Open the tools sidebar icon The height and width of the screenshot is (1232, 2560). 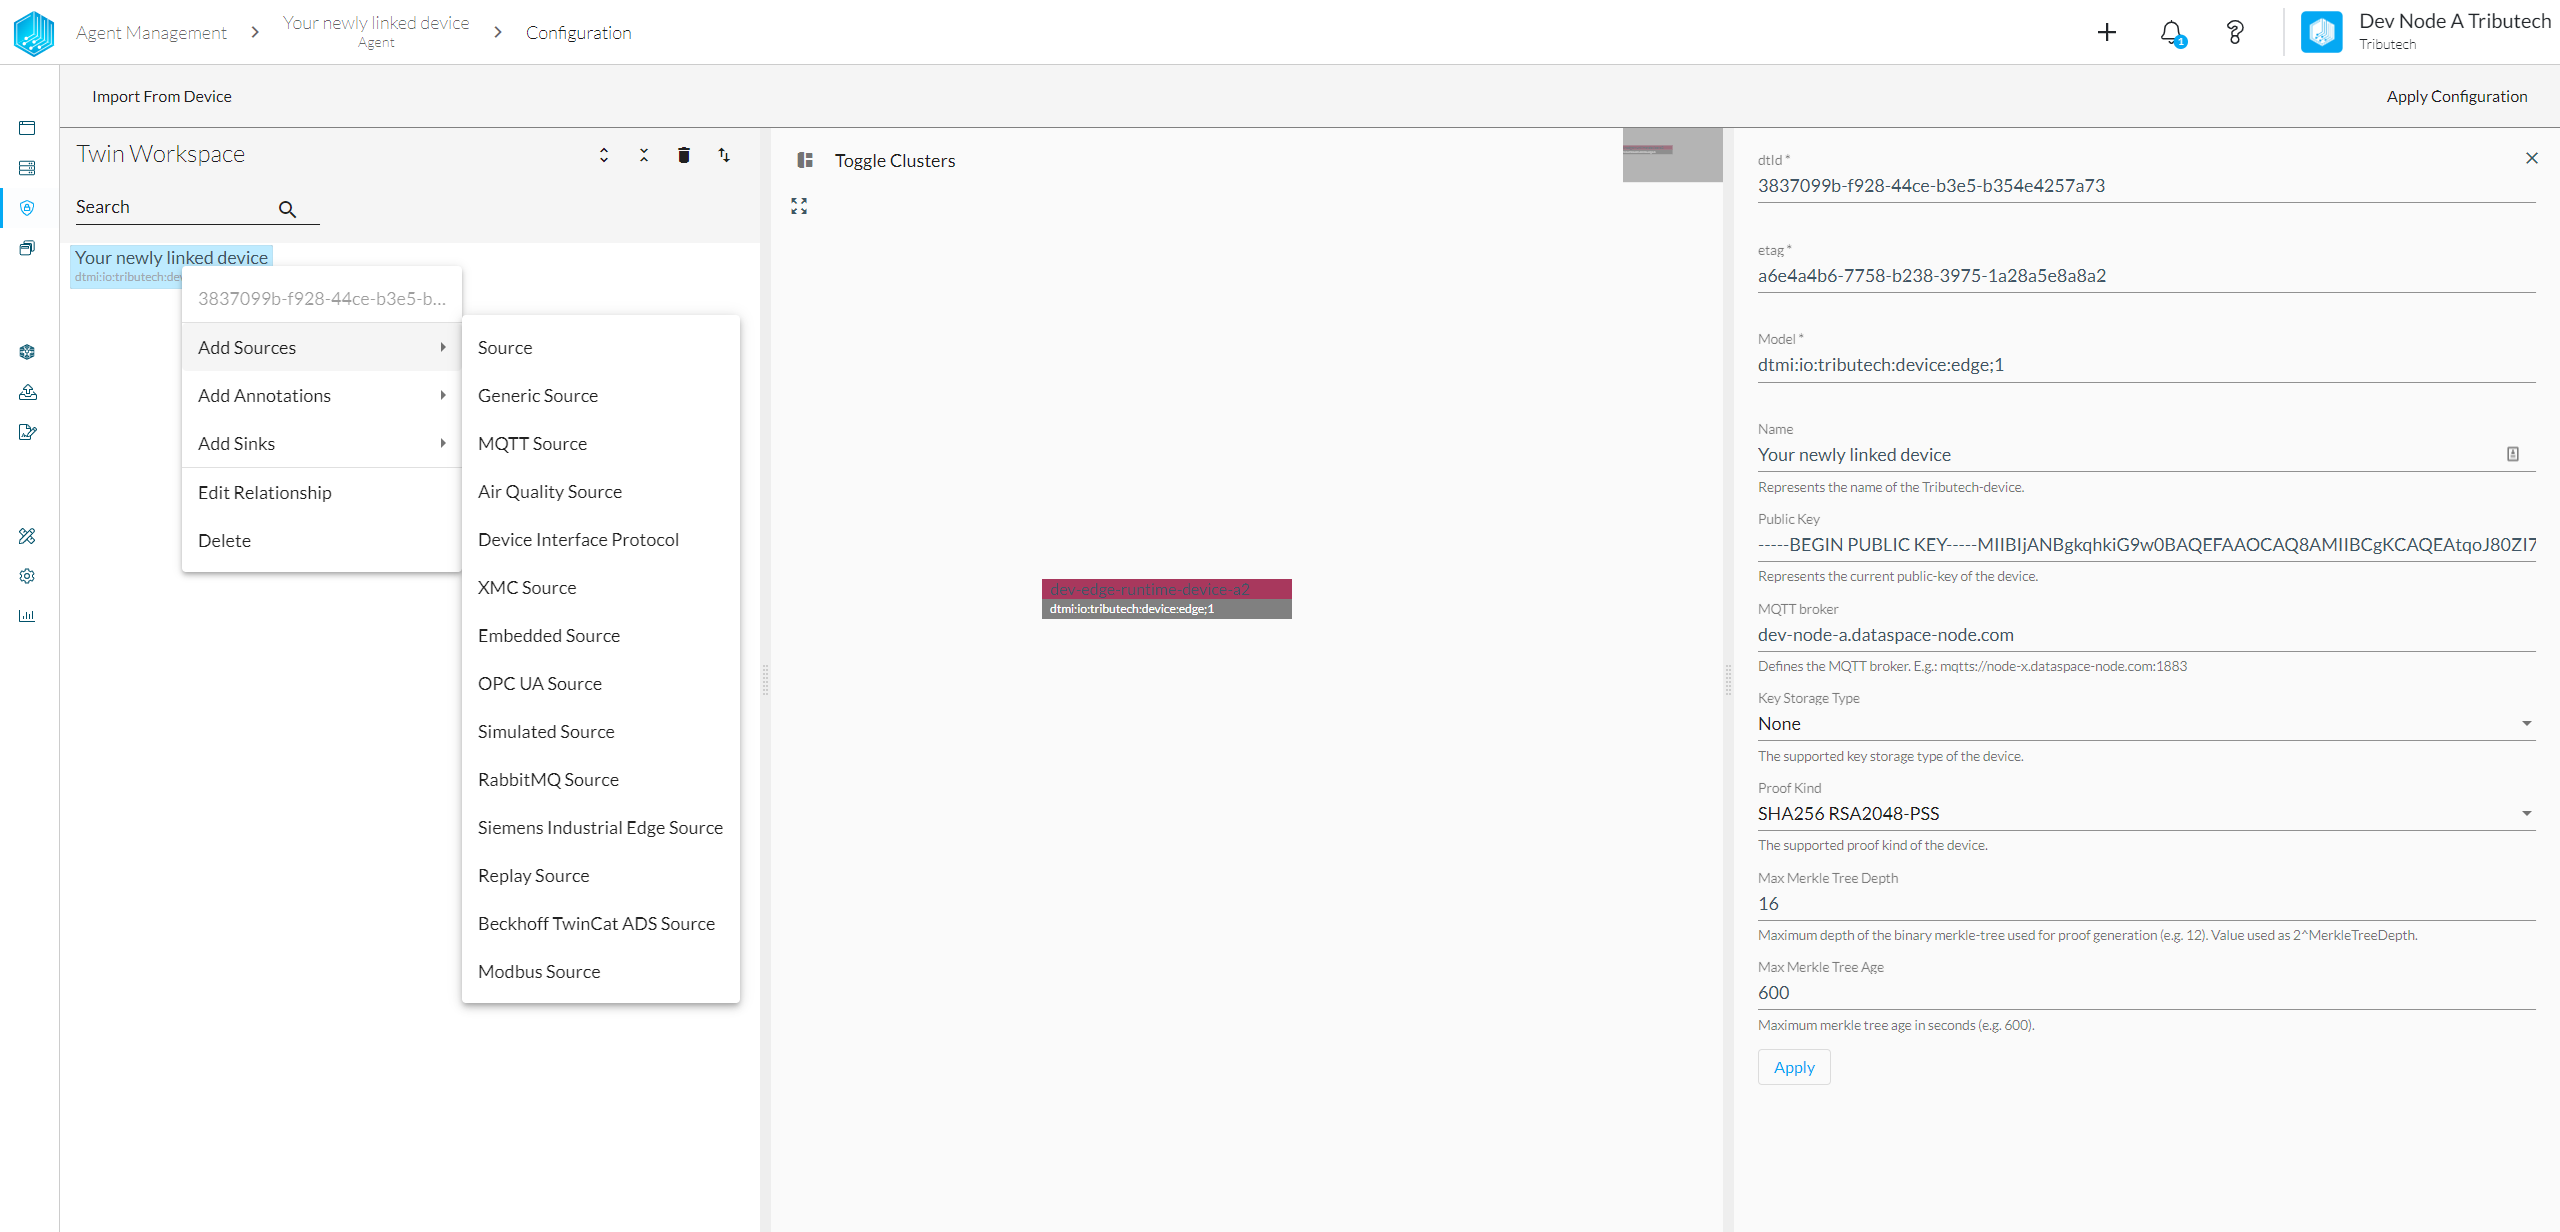27,536
